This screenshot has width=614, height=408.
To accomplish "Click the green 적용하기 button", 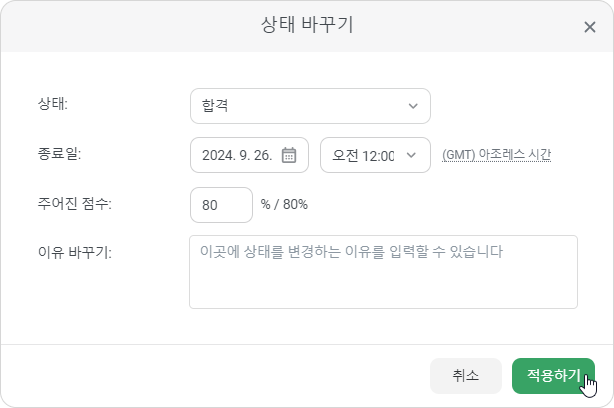I will (553, 376).
